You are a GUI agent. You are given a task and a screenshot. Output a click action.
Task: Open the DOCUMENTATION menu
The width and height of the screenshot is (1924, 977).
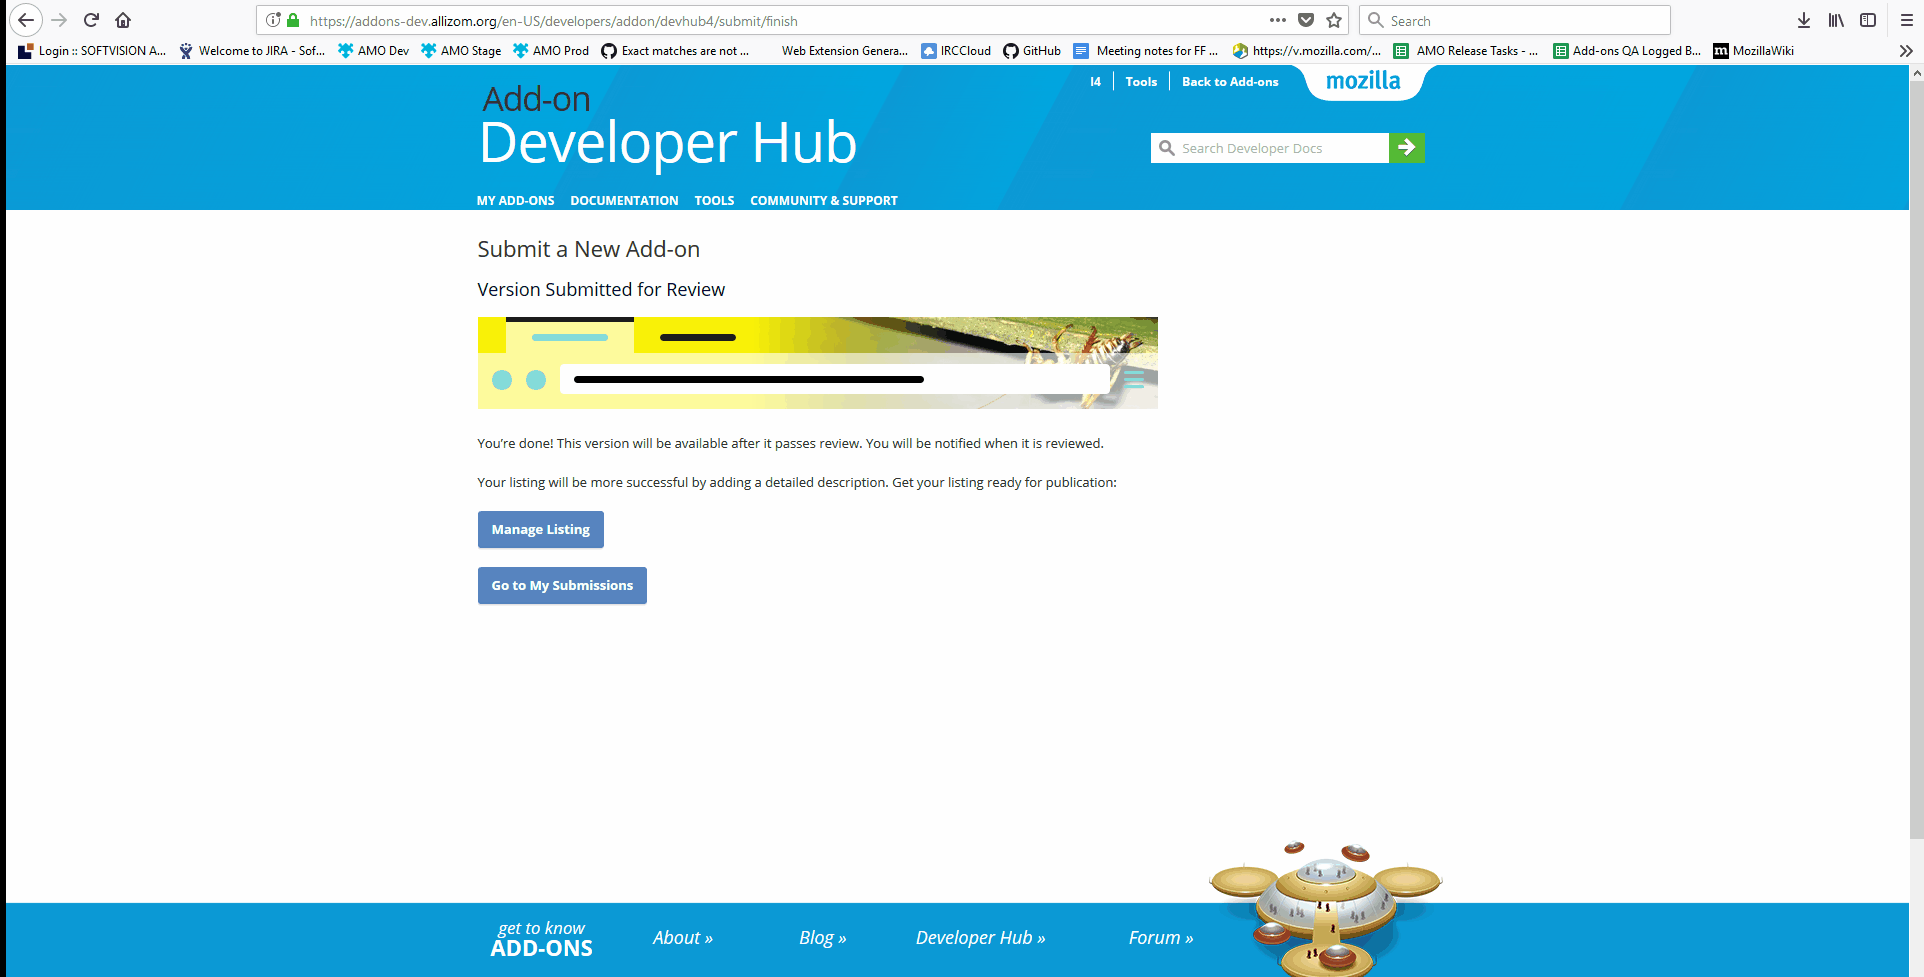624,200
